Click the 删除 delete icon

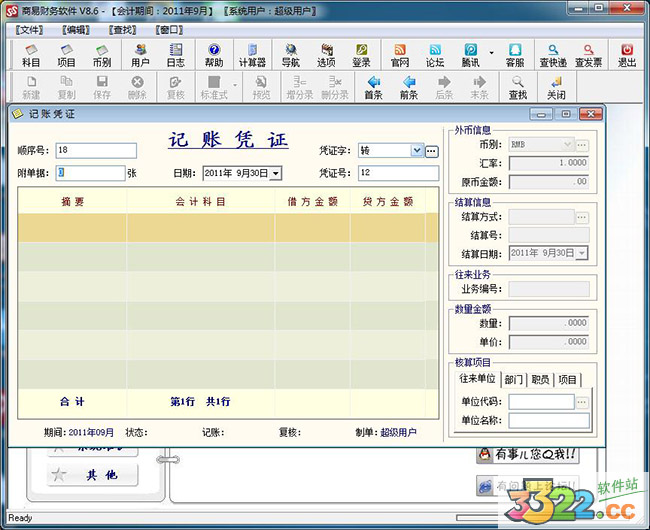[137, 88]
